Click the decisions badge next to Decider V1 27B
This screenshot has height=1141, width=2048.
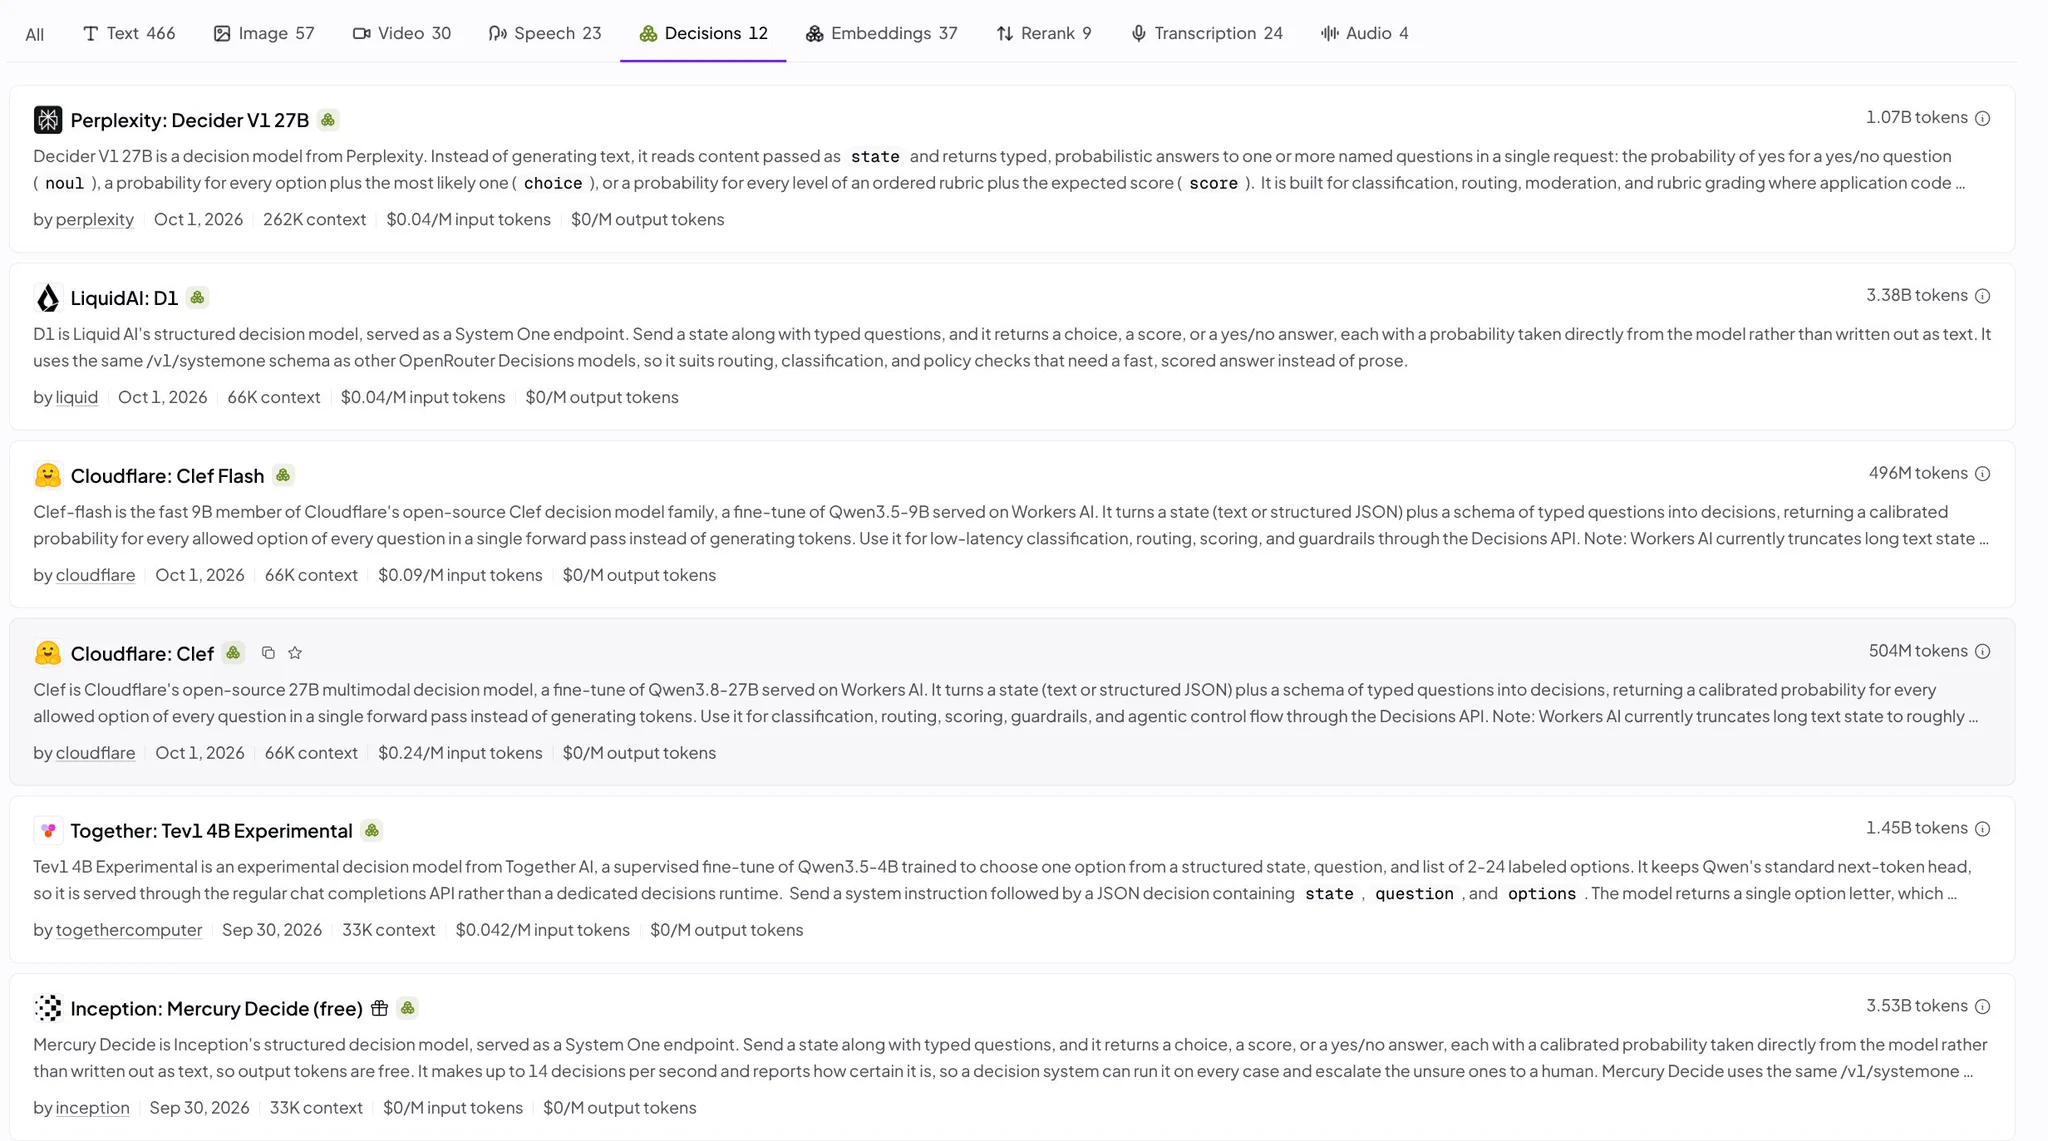[328, 120]
